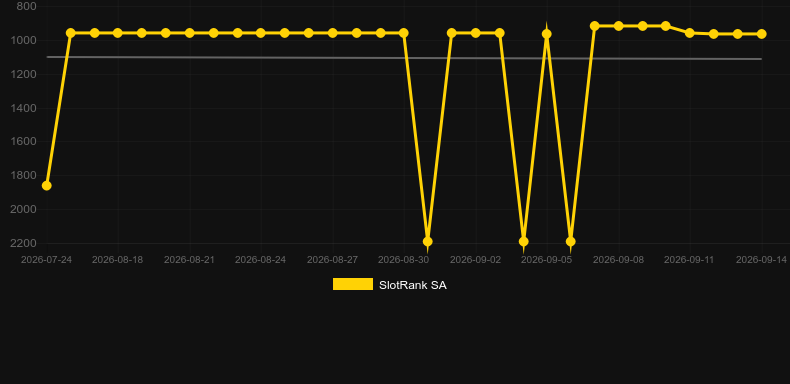Select the data point above 2026-08-18
The image size is (790, 384).
(x=118, y=33)
